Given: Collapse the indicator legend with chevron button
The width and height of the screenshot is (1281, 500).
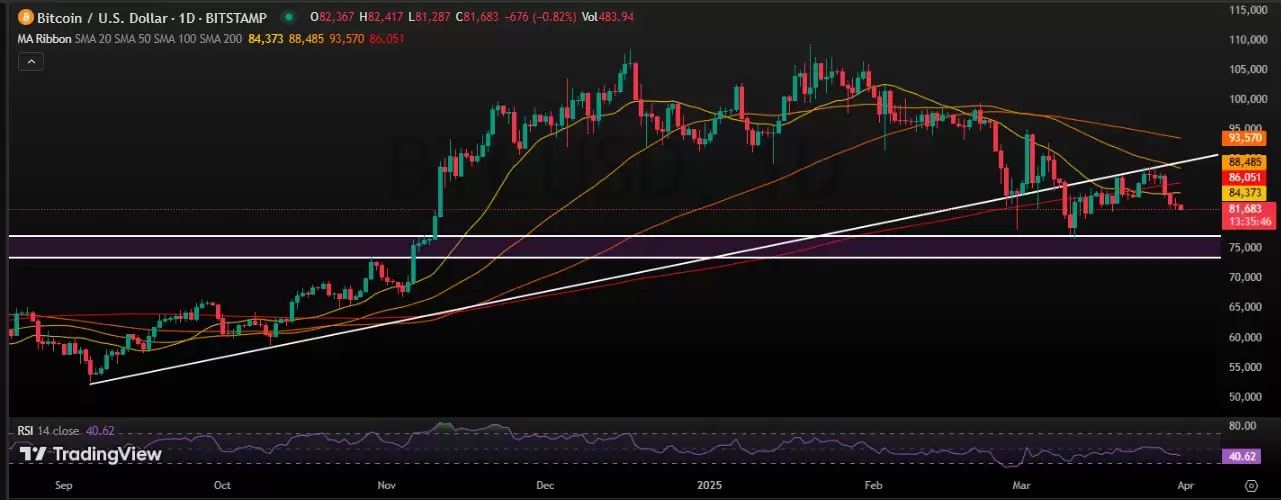Looking at the screenshot, I should 30,62.
